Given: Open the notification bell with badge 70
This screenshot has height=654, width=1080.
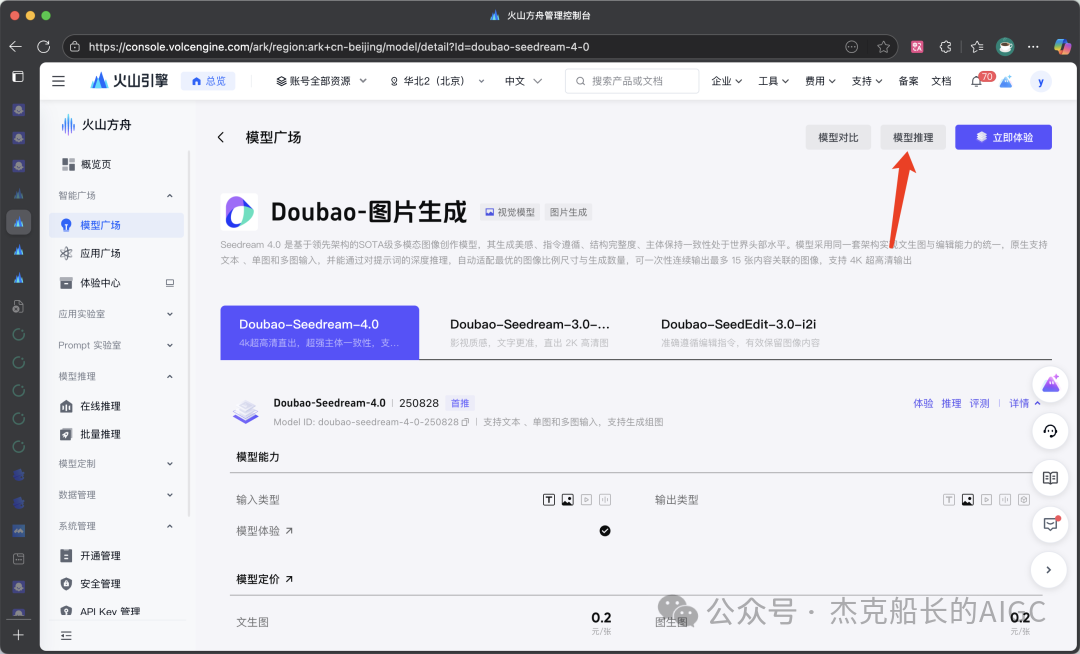Looking at the screenshot, I should point(976,81).
